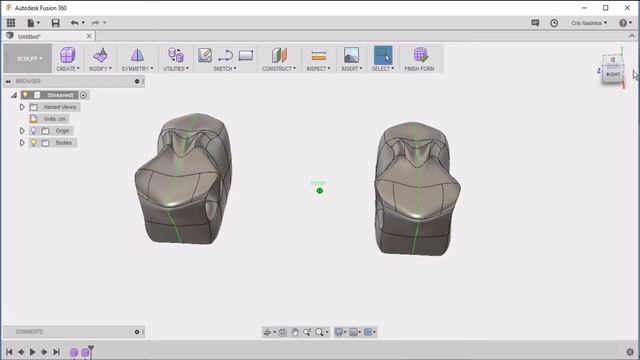Expand the Bodies folder
640x360 pixels.
[x=22, y=142]
